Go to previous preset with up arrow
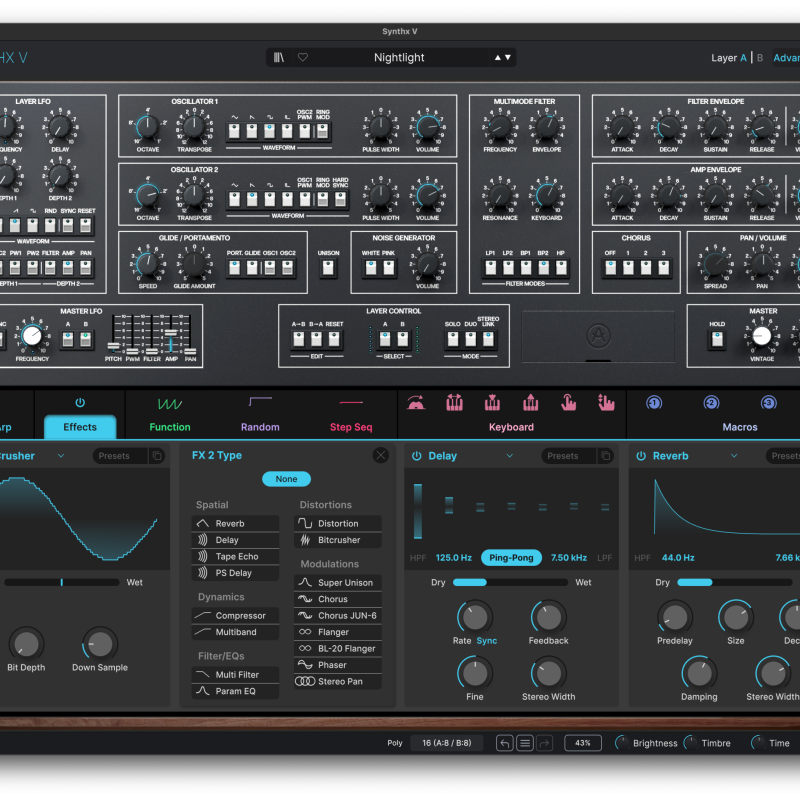800x800 pixels. pyautogui.click(x=497, y=58)
